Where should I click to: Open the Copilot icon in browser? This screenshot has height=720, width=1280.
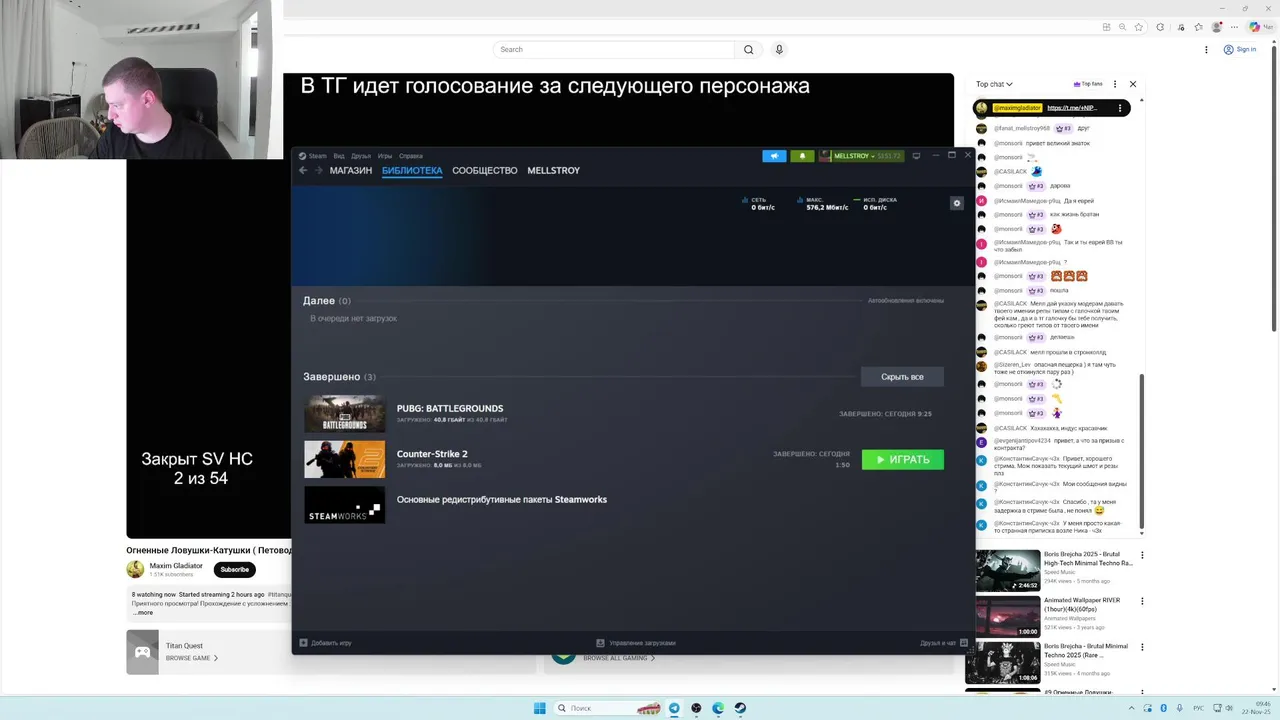1254,27
